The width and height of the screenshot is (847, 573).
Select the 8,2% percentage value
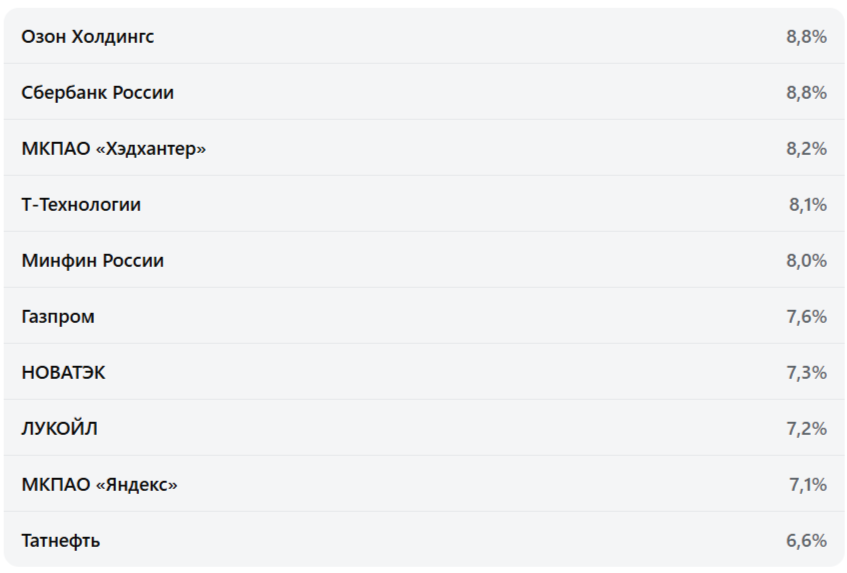[x=806, y=149]
